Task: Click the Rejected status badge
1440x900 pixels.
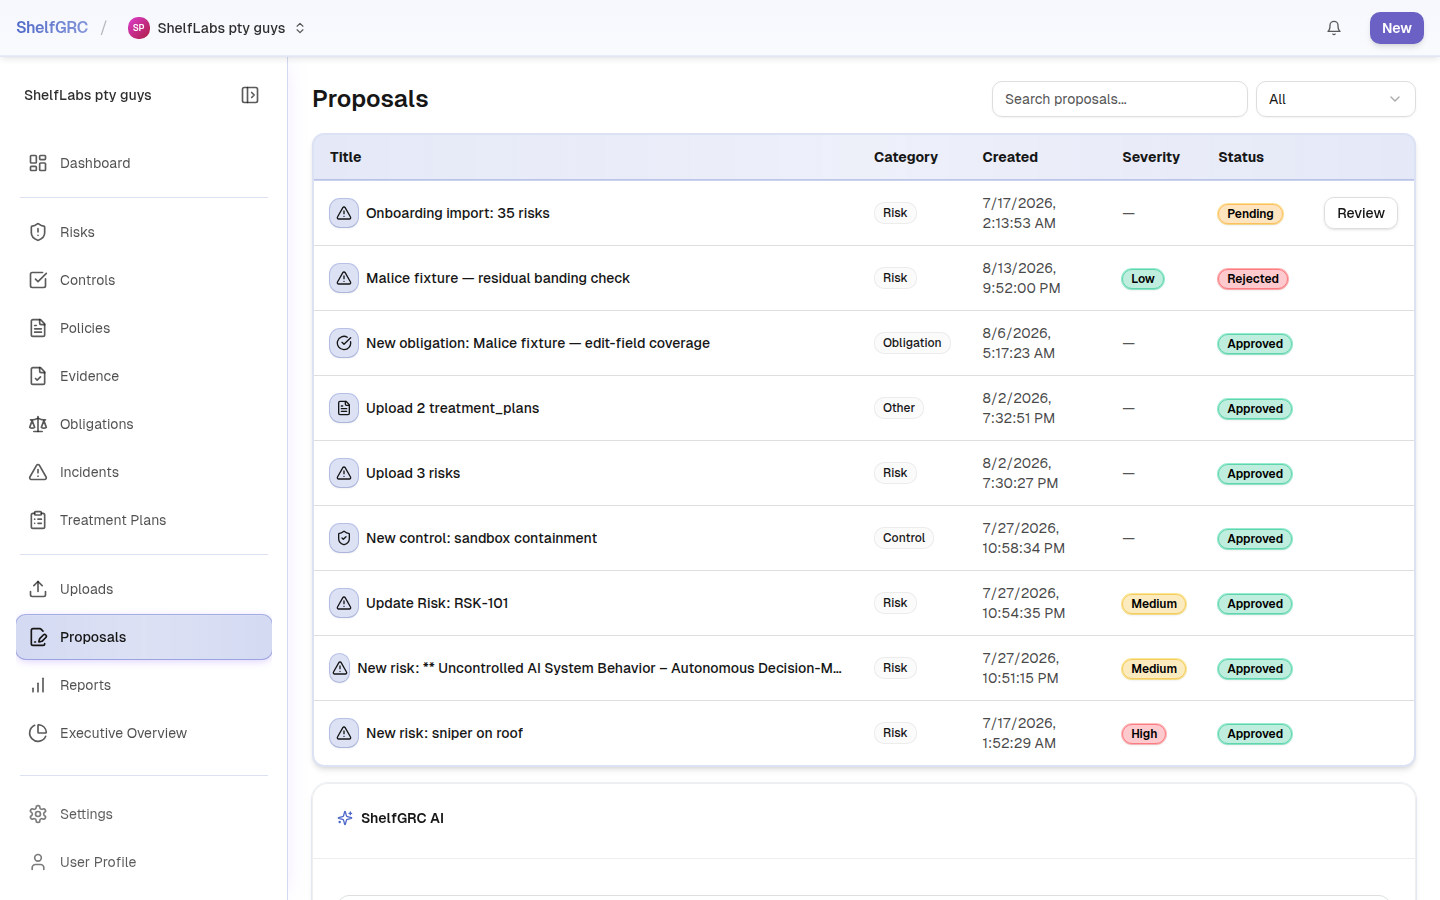Action: (x=1252, y=279)
